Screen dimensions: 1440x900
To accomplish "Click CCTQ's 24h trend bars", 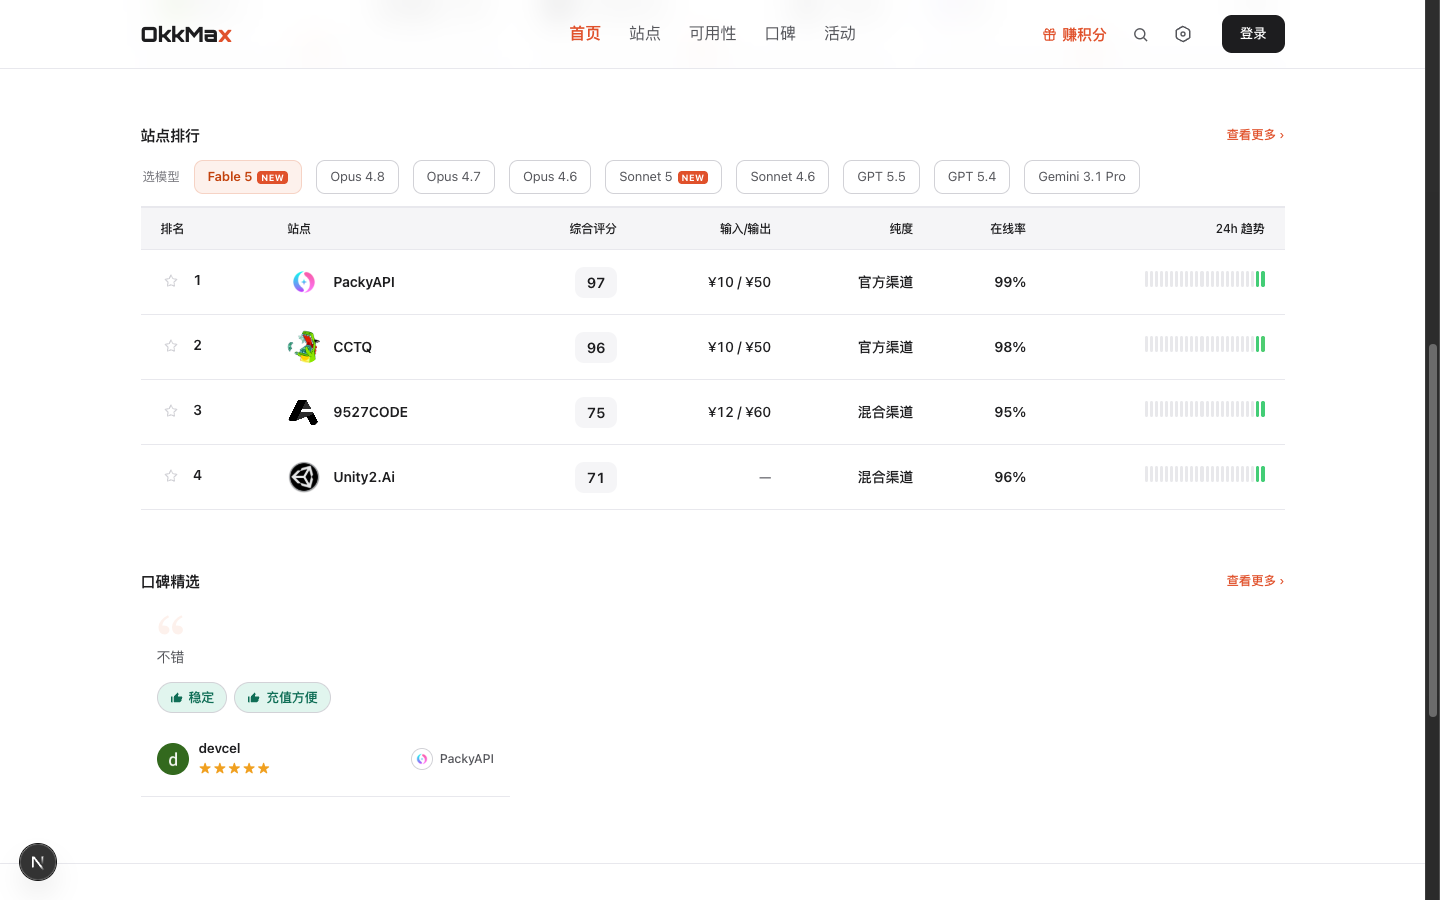I will coord(1205,344).
